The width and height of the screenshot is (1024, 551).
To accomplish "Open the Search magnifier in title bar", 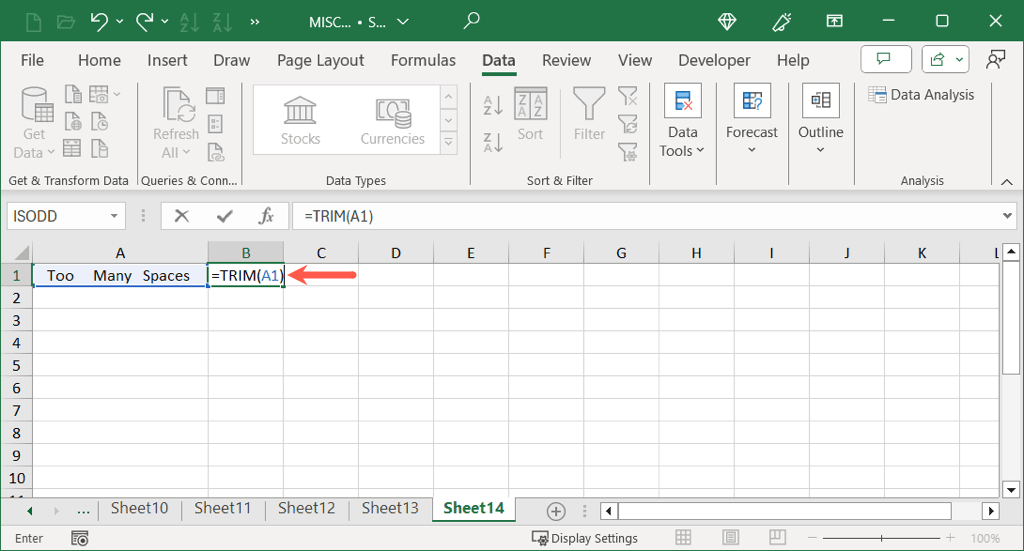I will pos(472,21).
